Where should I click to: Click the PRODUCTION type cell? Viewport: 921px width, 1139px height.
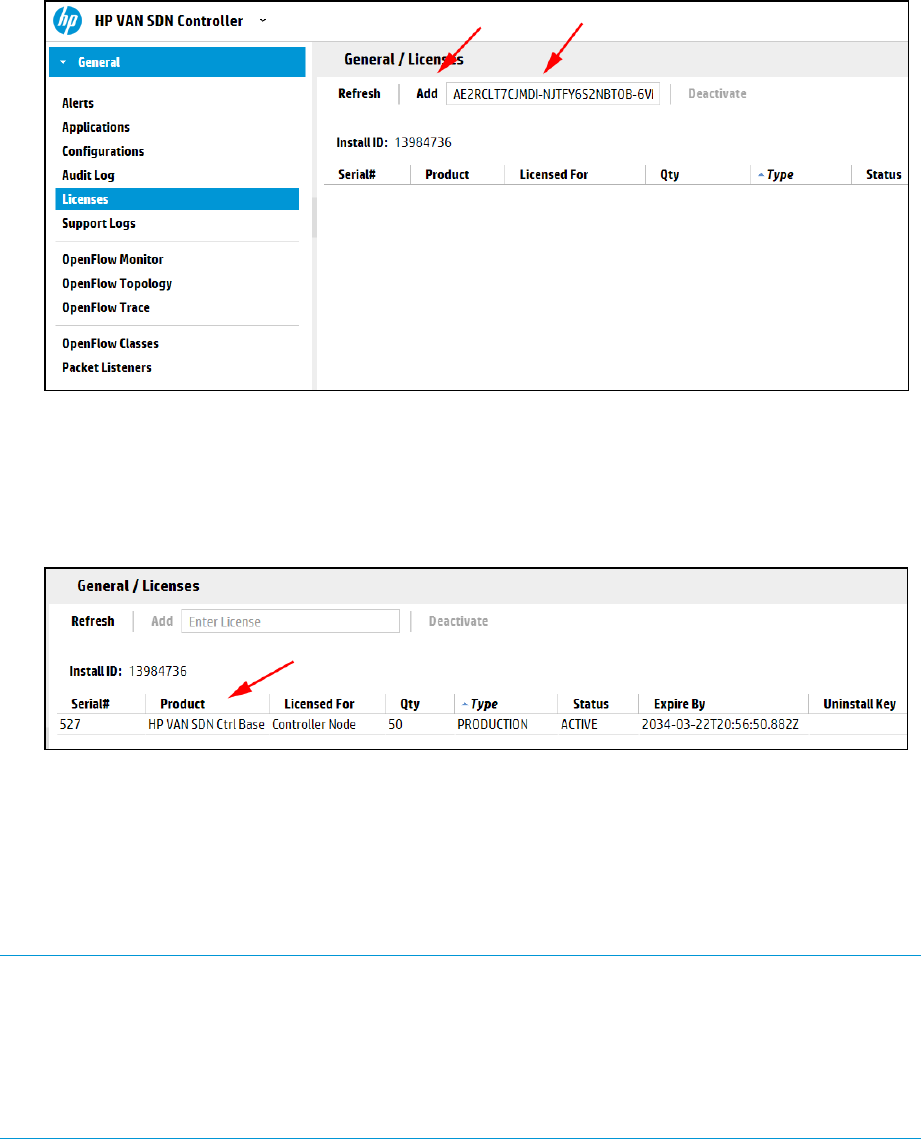pos(492,724)
